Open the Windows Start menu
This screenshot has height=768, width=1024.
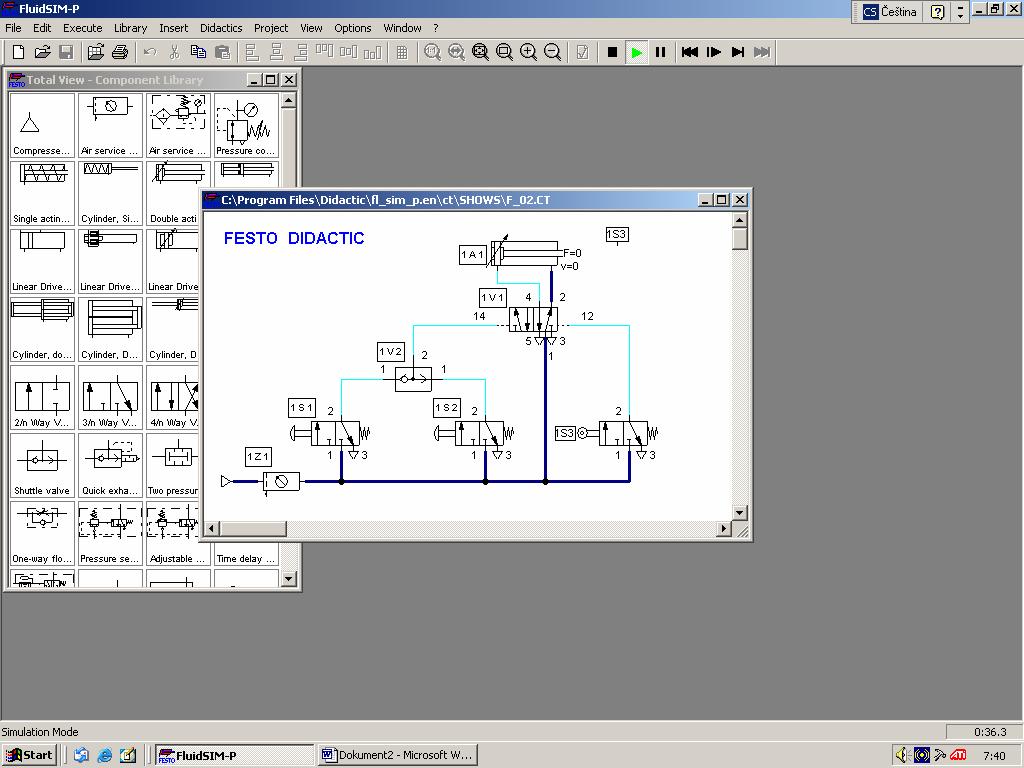[x=29, y=756]
